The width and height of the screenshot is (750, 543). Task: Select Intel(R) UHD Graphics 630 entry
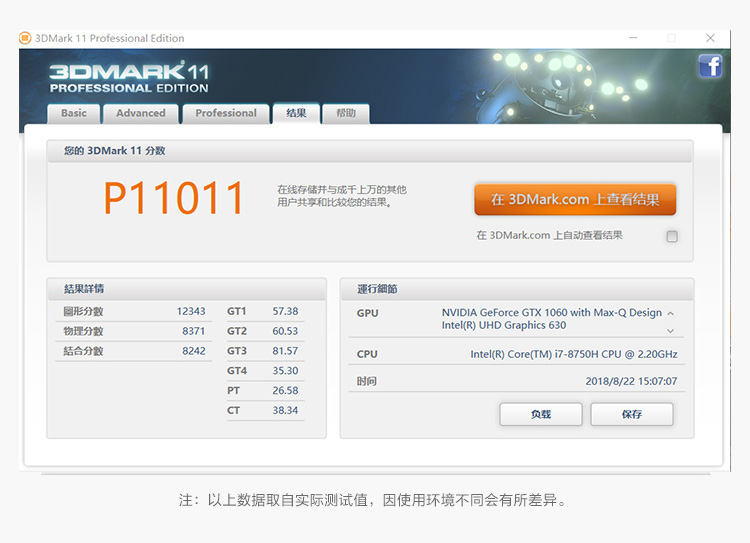[504, 325]
